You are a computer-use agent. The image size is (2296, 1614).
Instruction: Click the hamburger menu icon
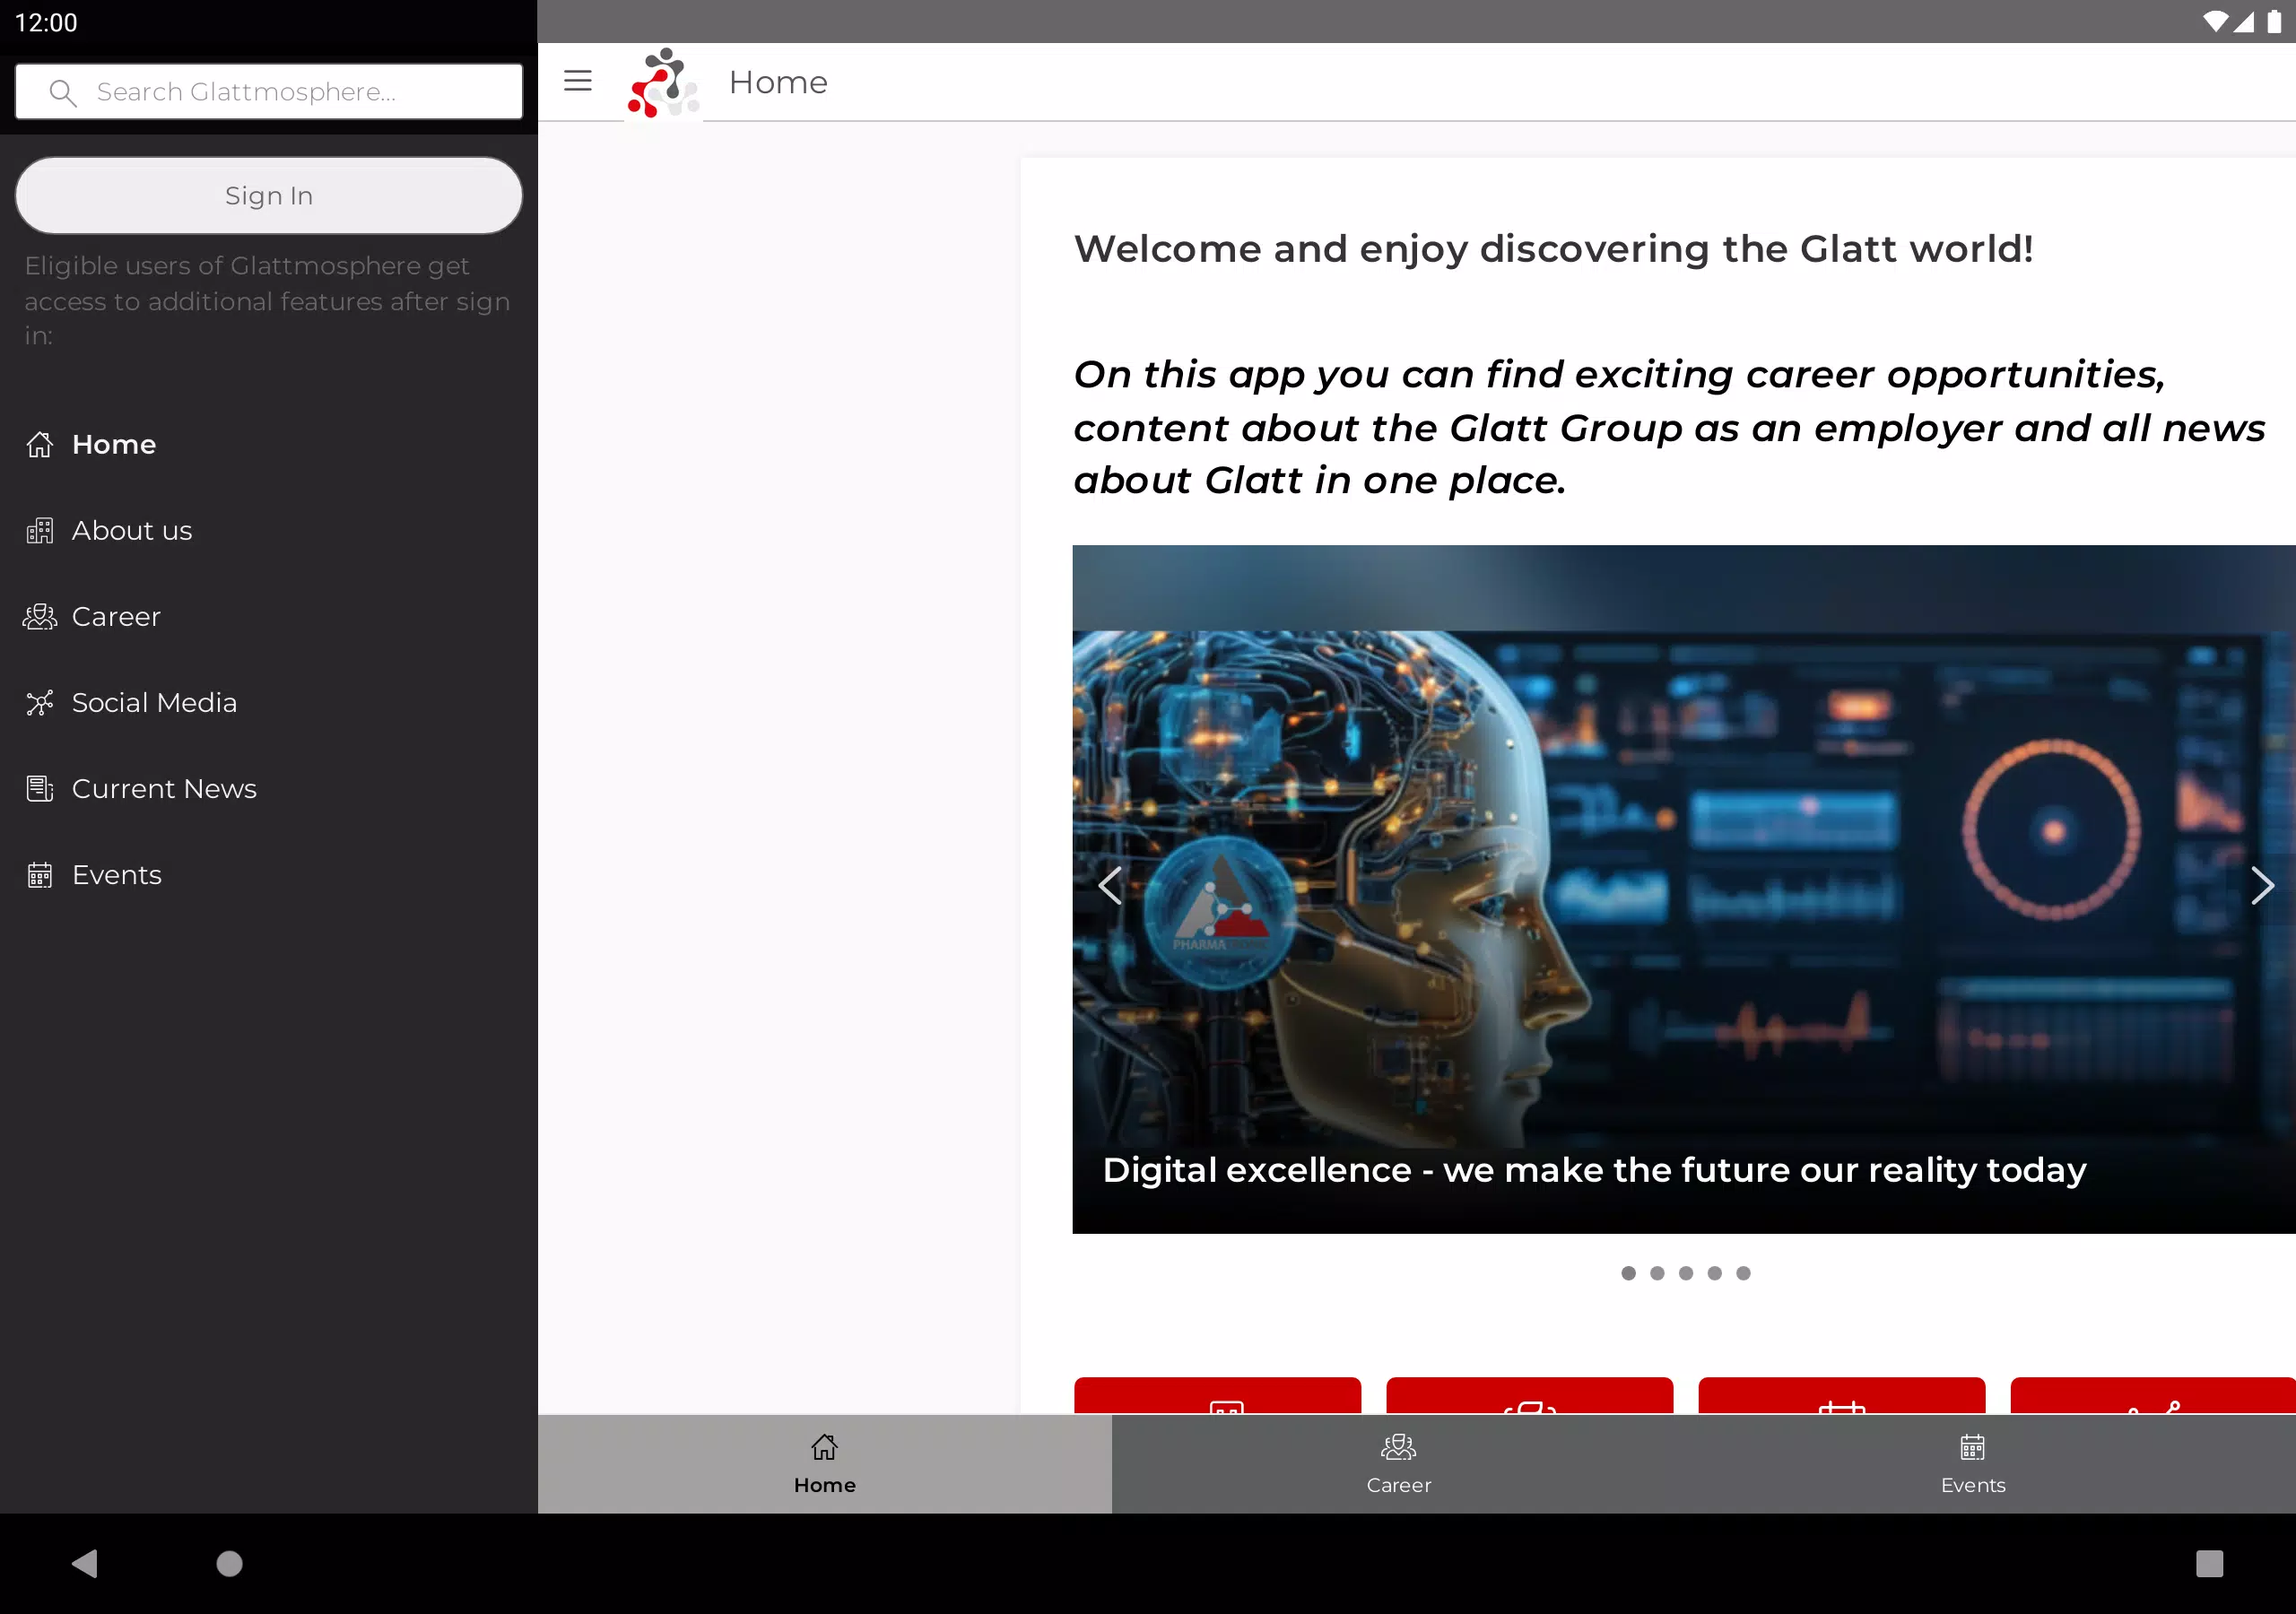[x=577, y=81]
